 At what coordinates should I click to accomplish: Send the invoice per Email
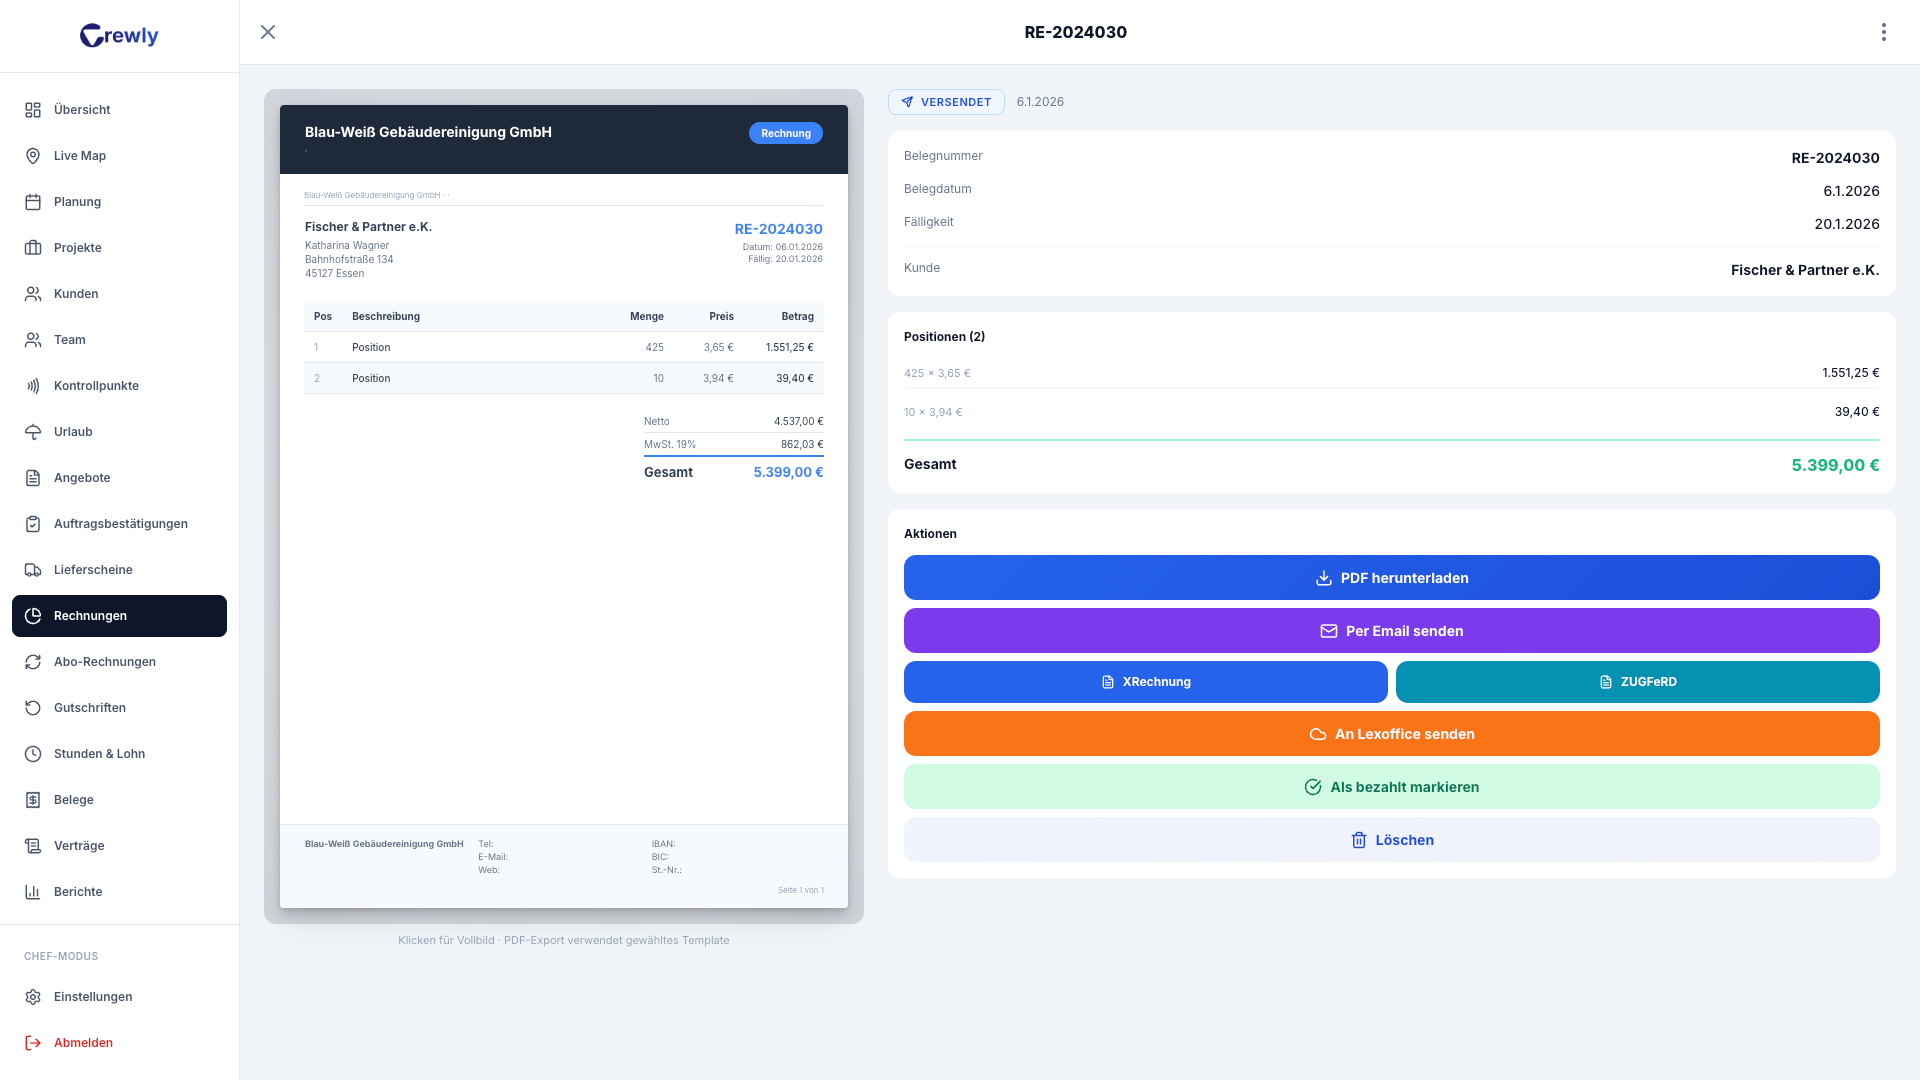tap(1391, 631)
